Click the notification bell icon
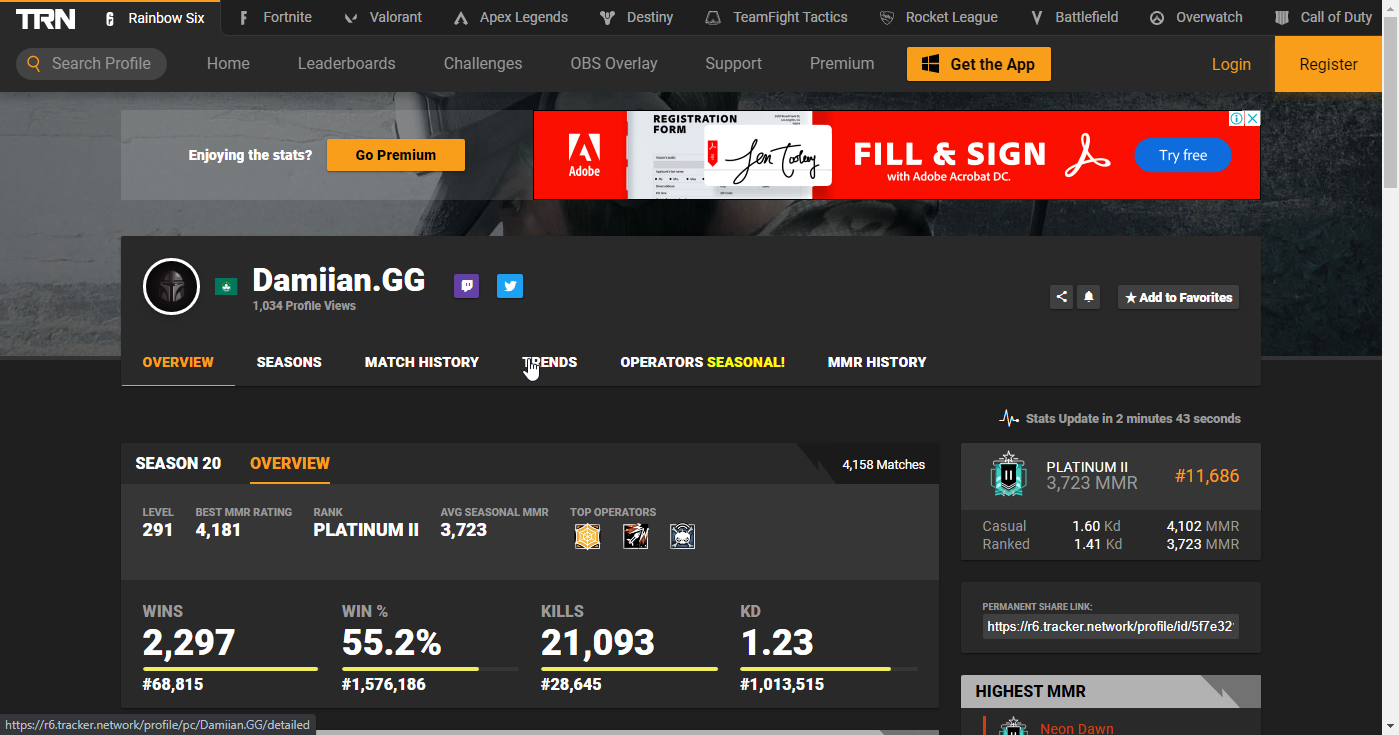 pyautogui.click(x=1089, y=297)
